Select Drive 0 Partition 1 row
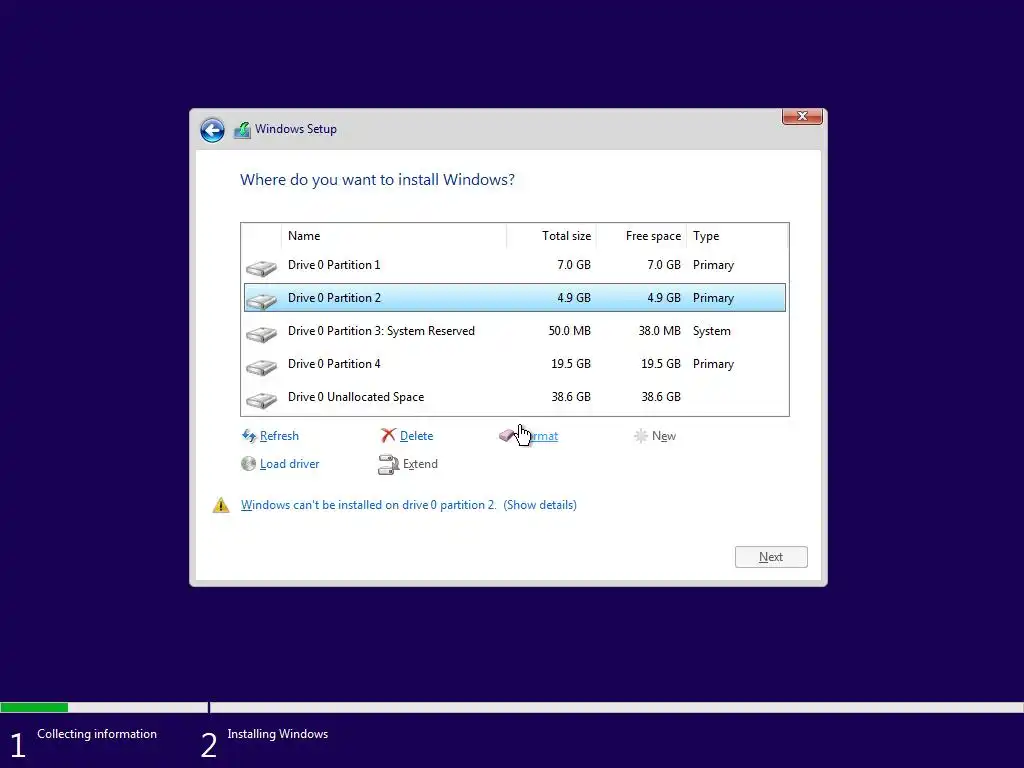 tap(515, 264)
